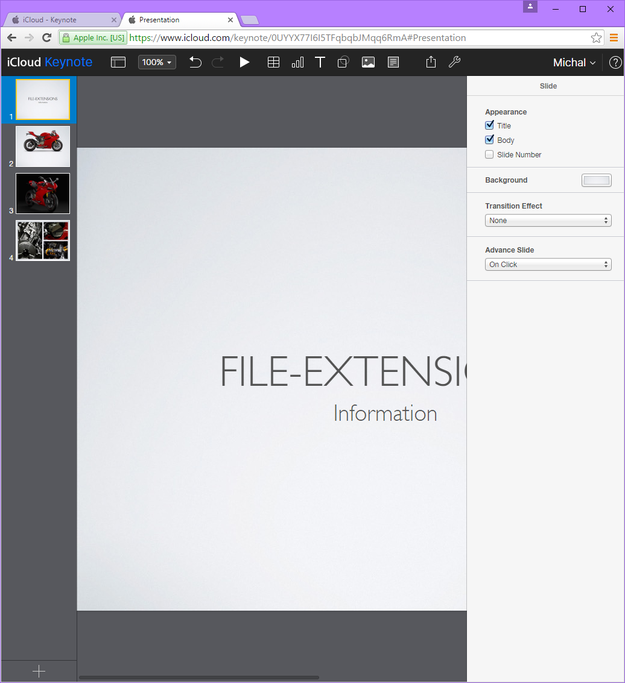
Task: Uncheck the Body appearance checkbox
Action: click(489, 140)
